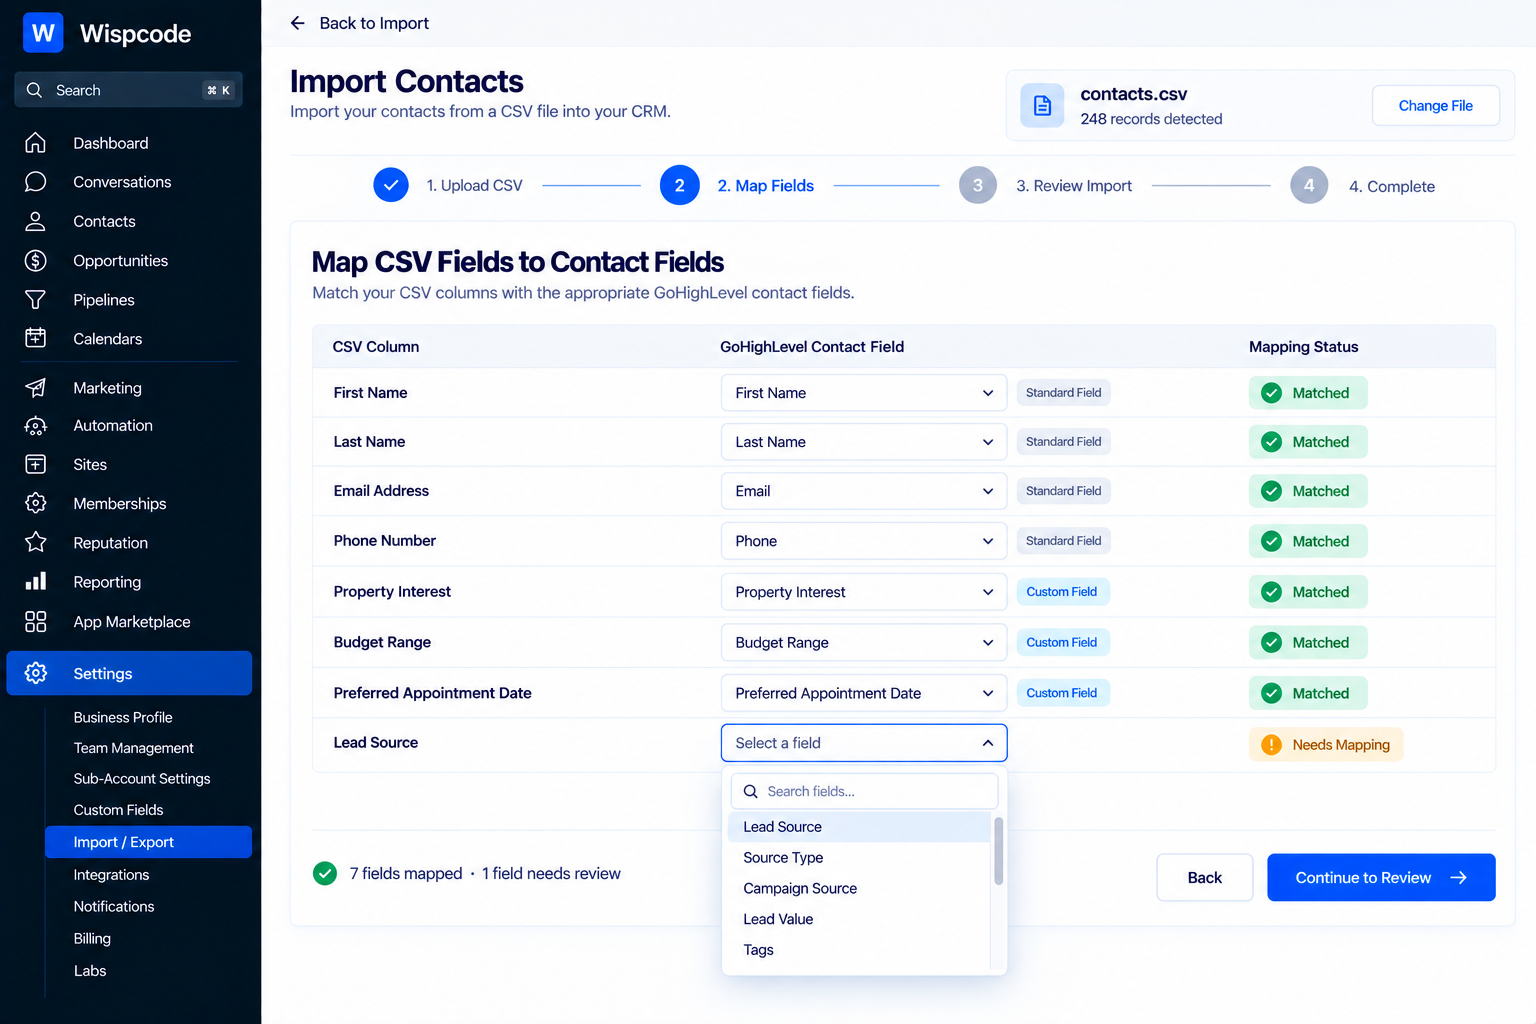Viewport: 1536px width, 1024px height.
Task: Click the sidebar Search box
Action: 128,90
